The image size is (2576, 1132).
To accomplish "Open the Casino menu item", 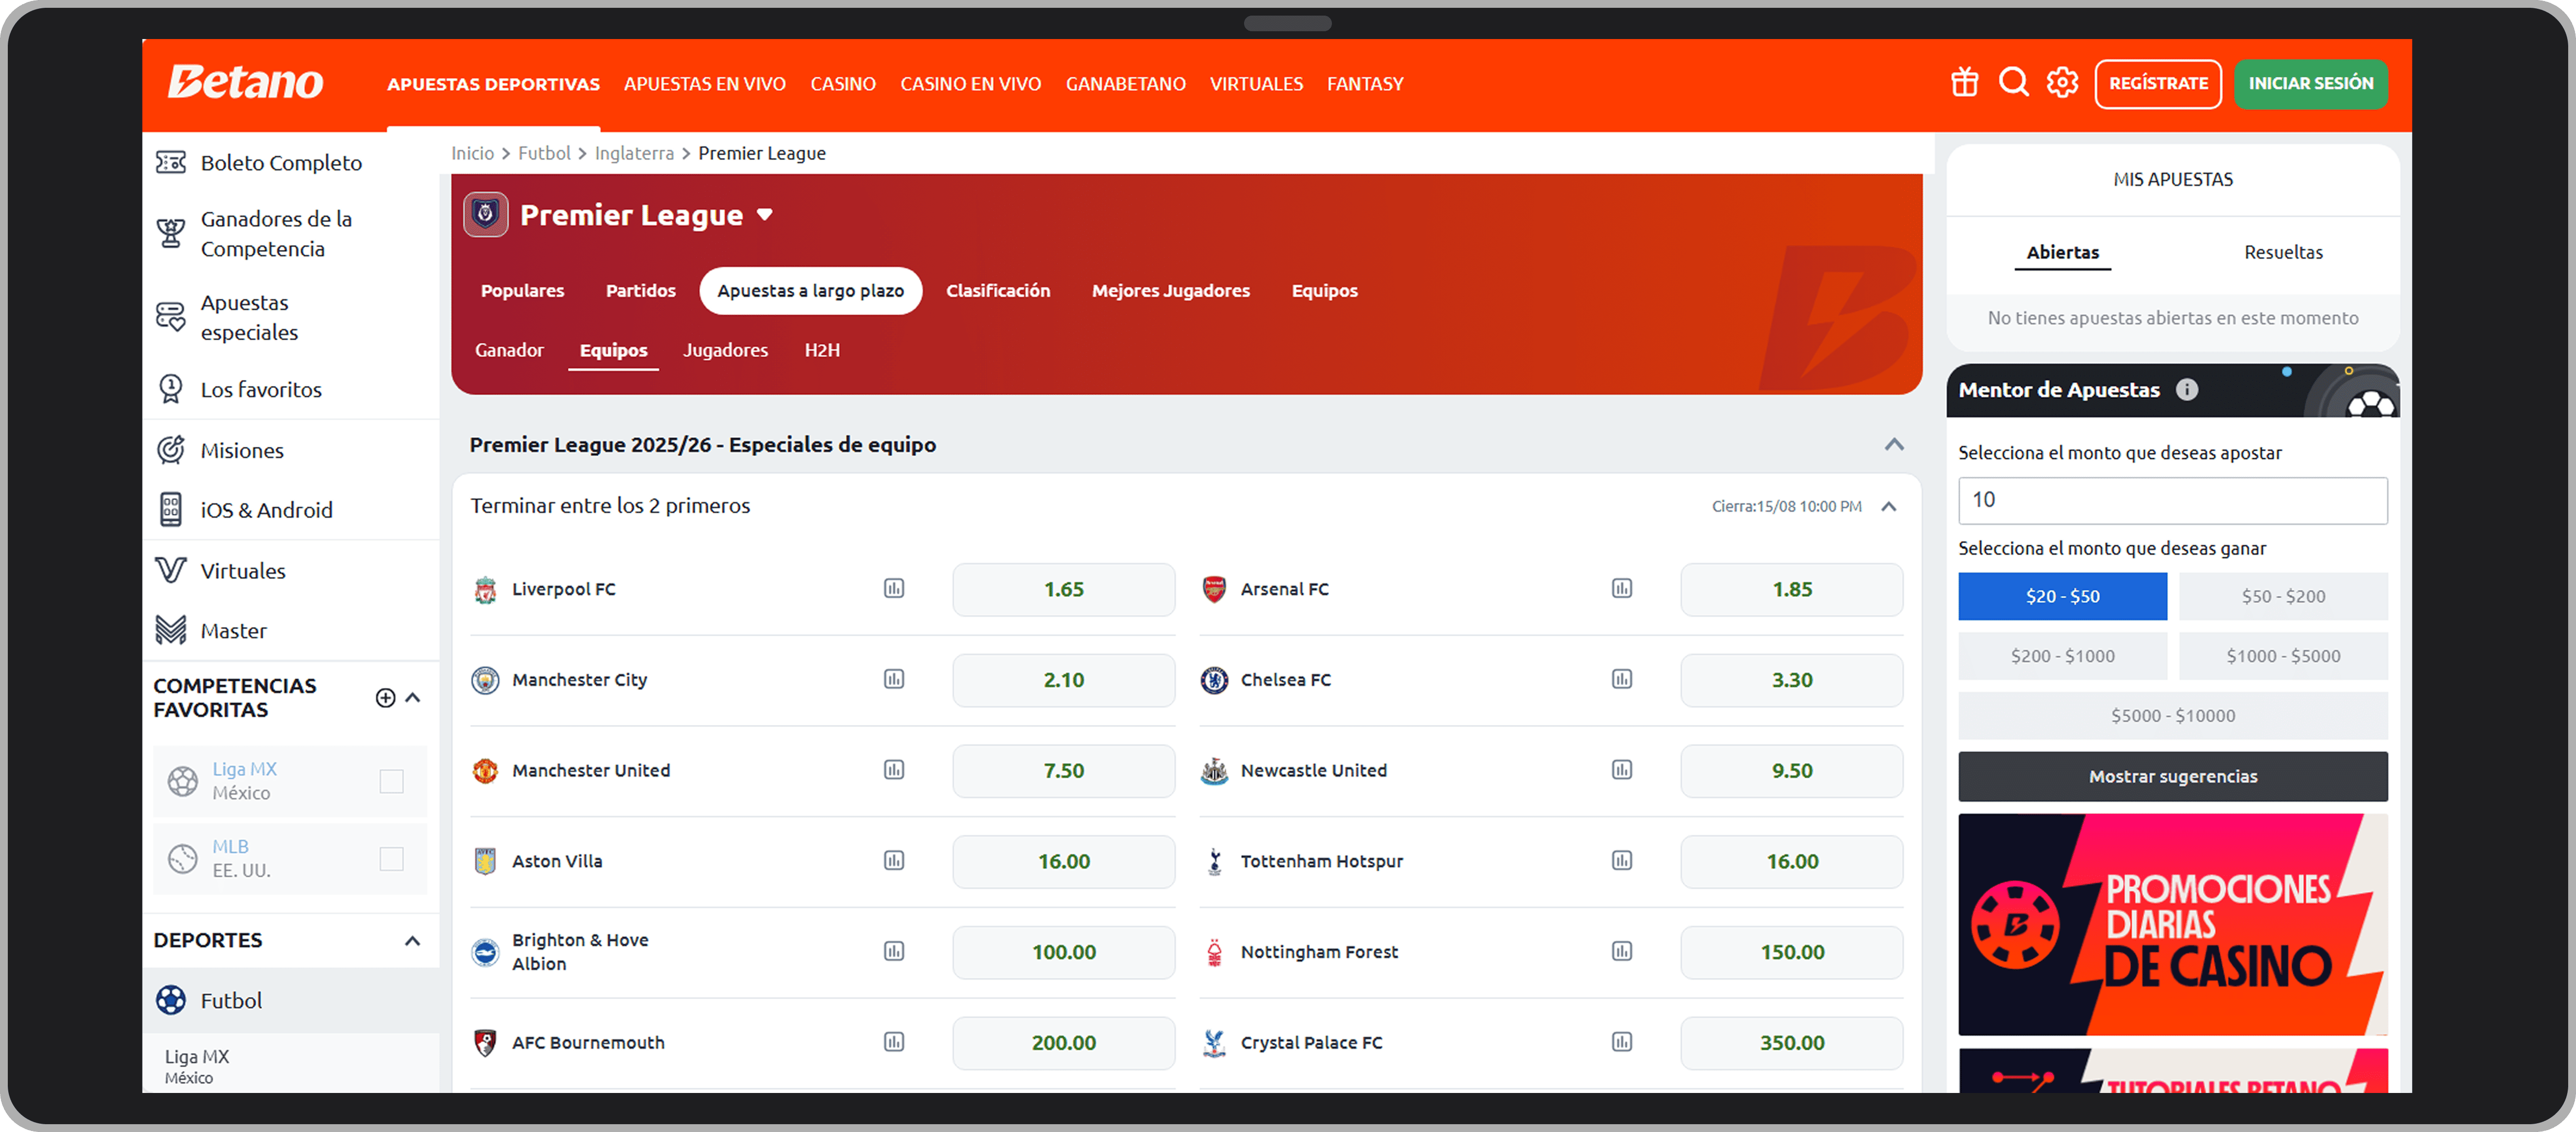I will coord(843,84).
